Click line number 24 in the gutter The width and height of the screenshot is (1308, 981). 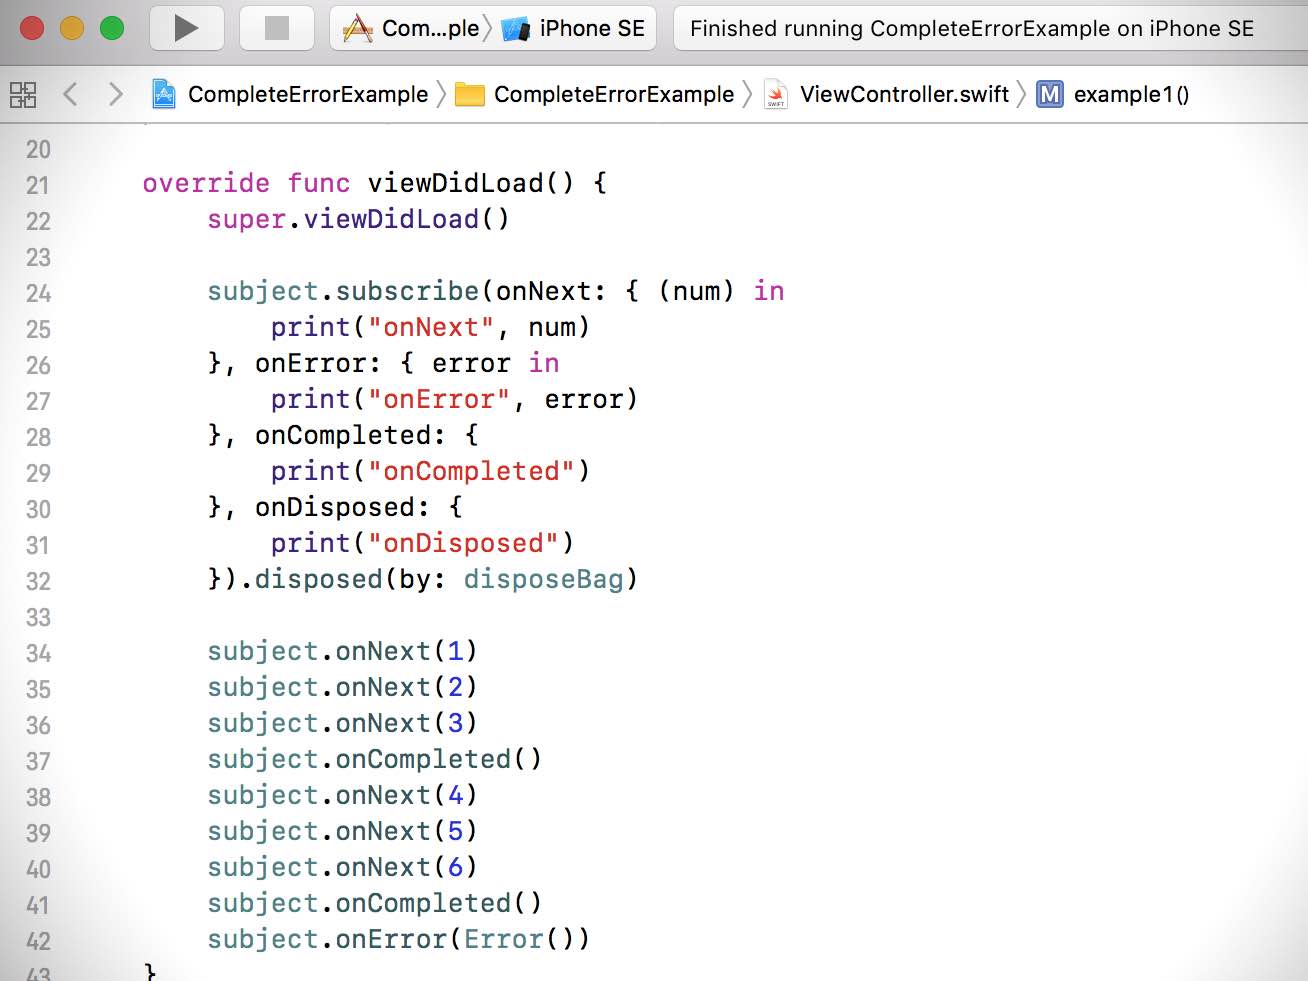pyautogui.click(x=38, y=293)
